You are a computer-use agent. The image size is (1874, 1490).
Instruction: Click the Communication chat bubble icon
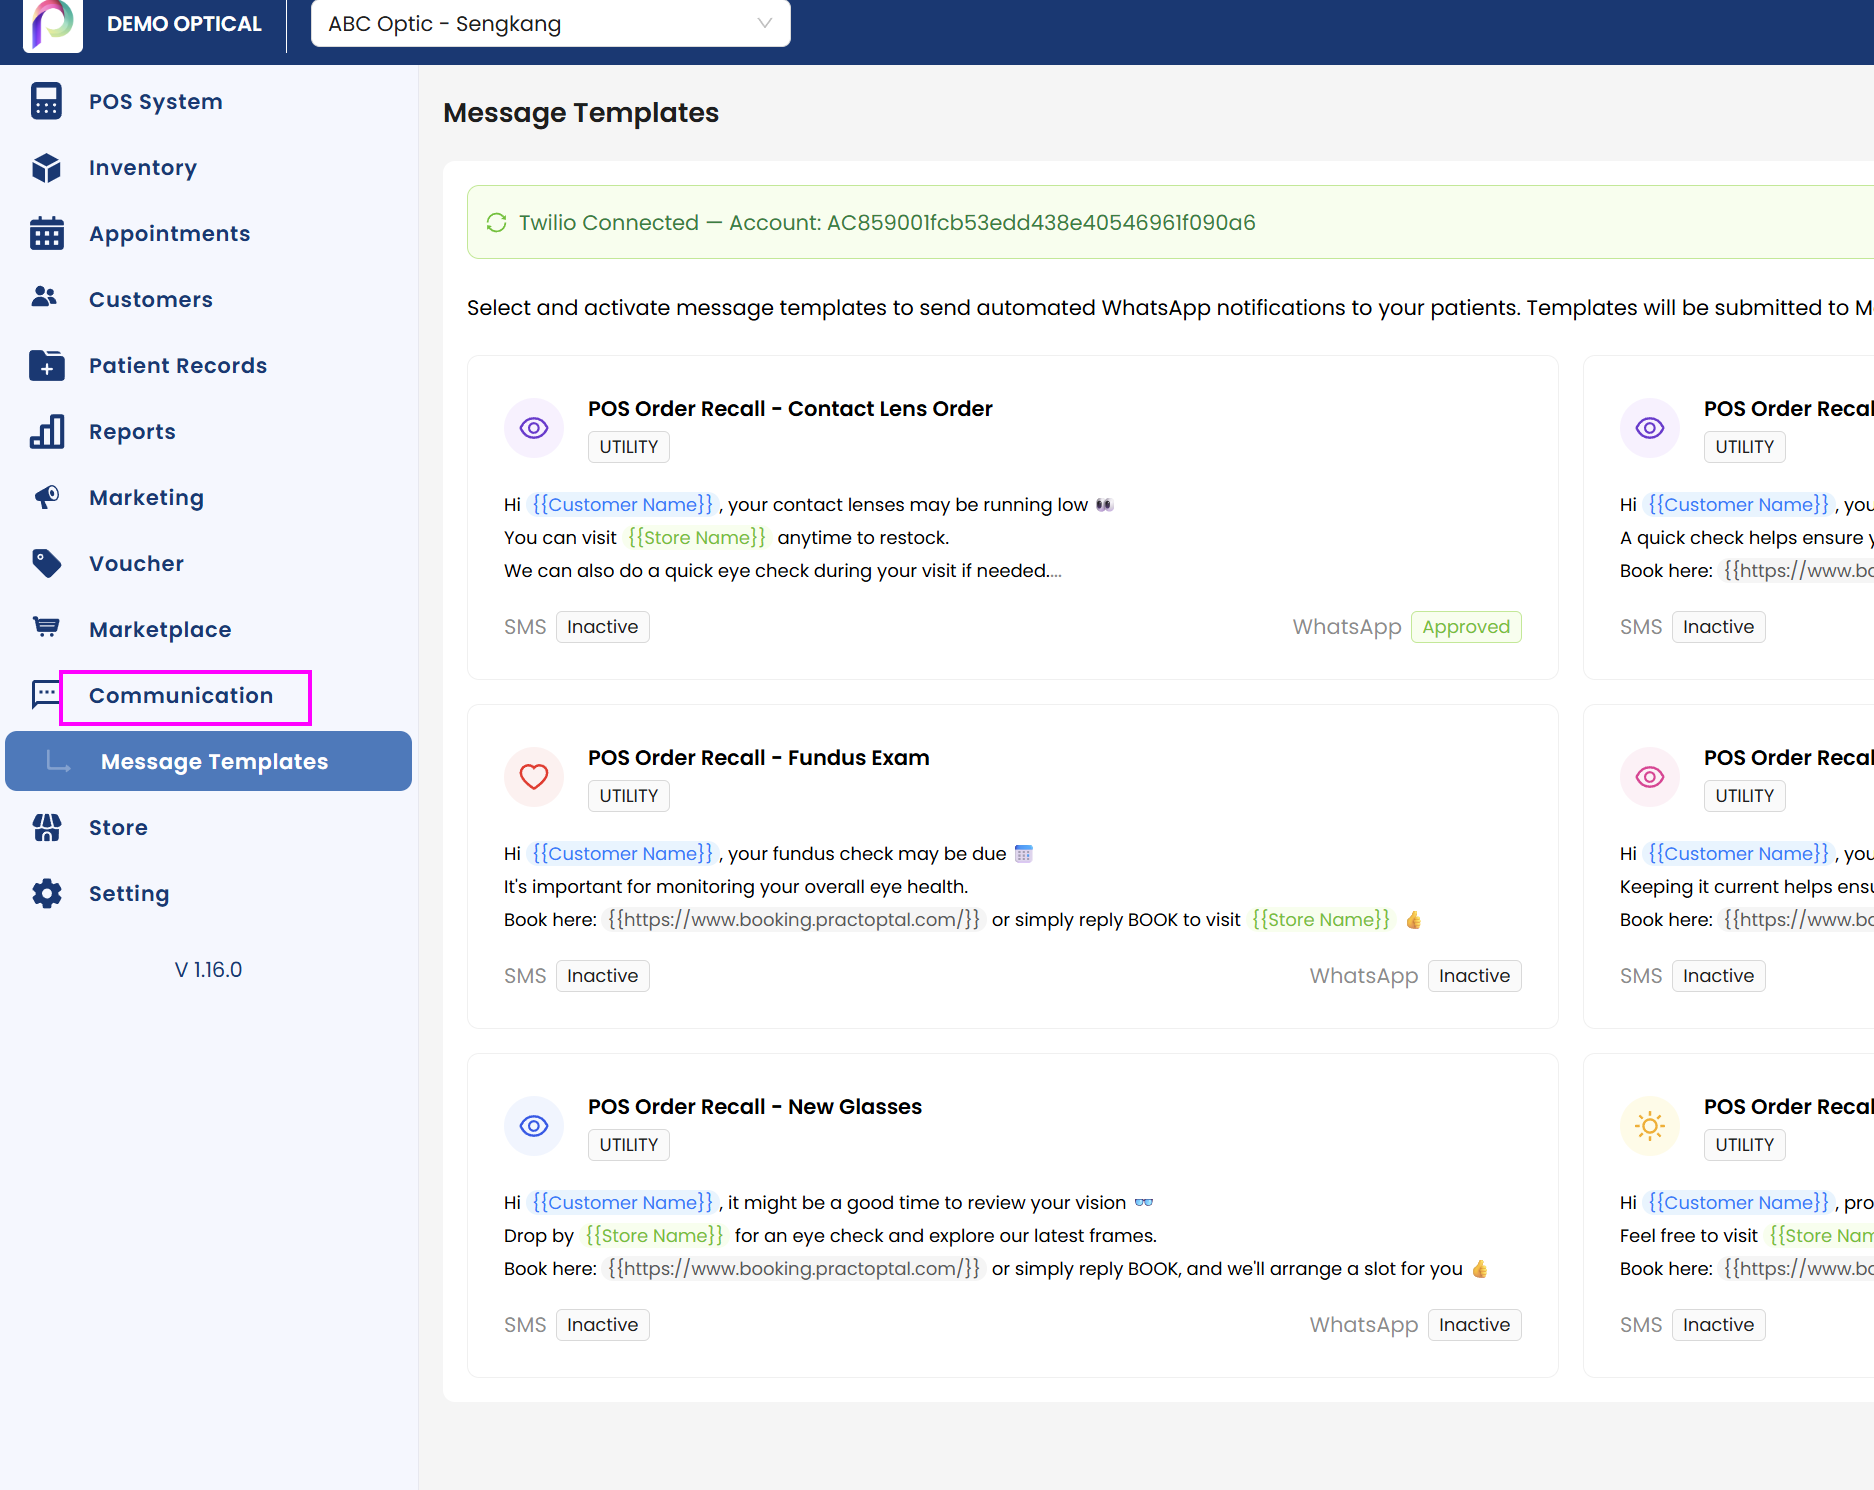(x=46, y=694)
